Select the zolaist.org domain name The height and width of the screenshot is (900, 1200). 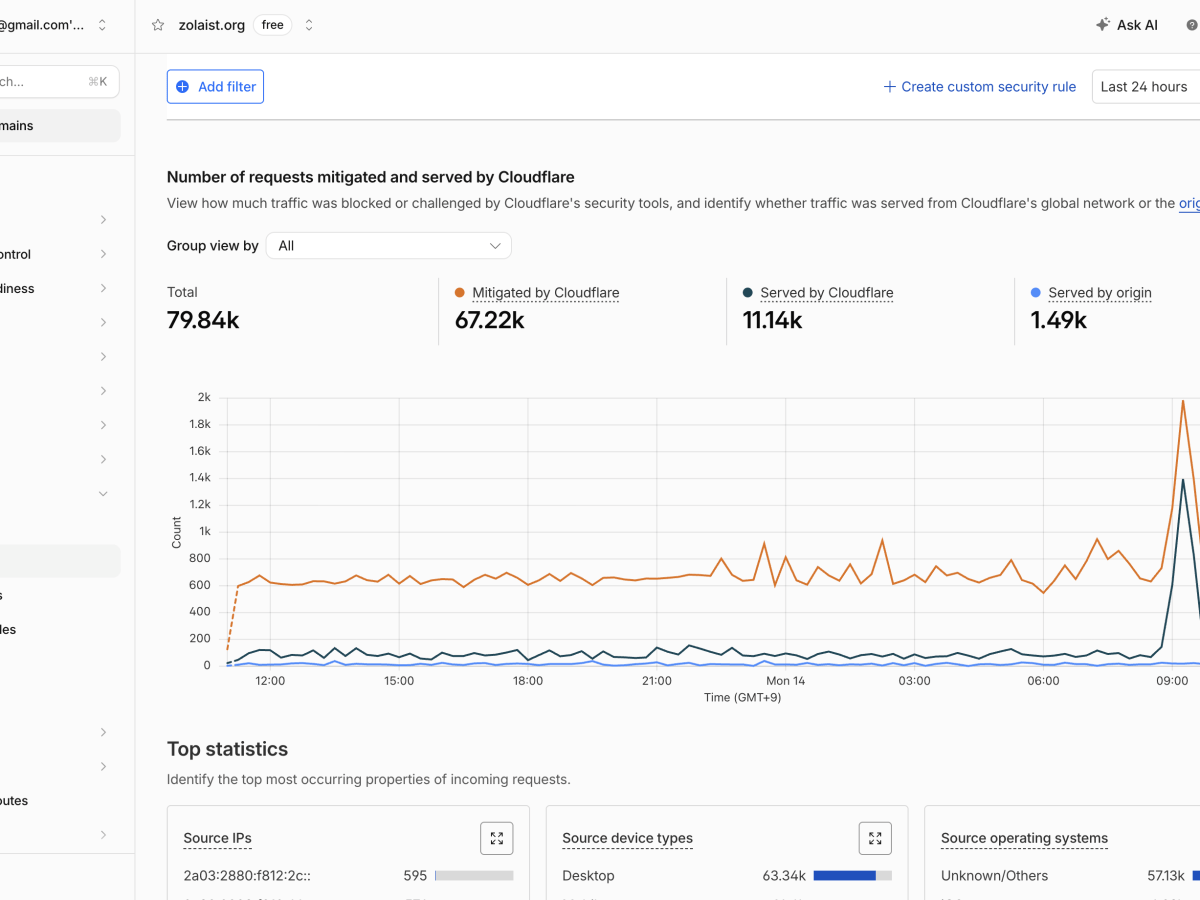(x=212, y=25)
